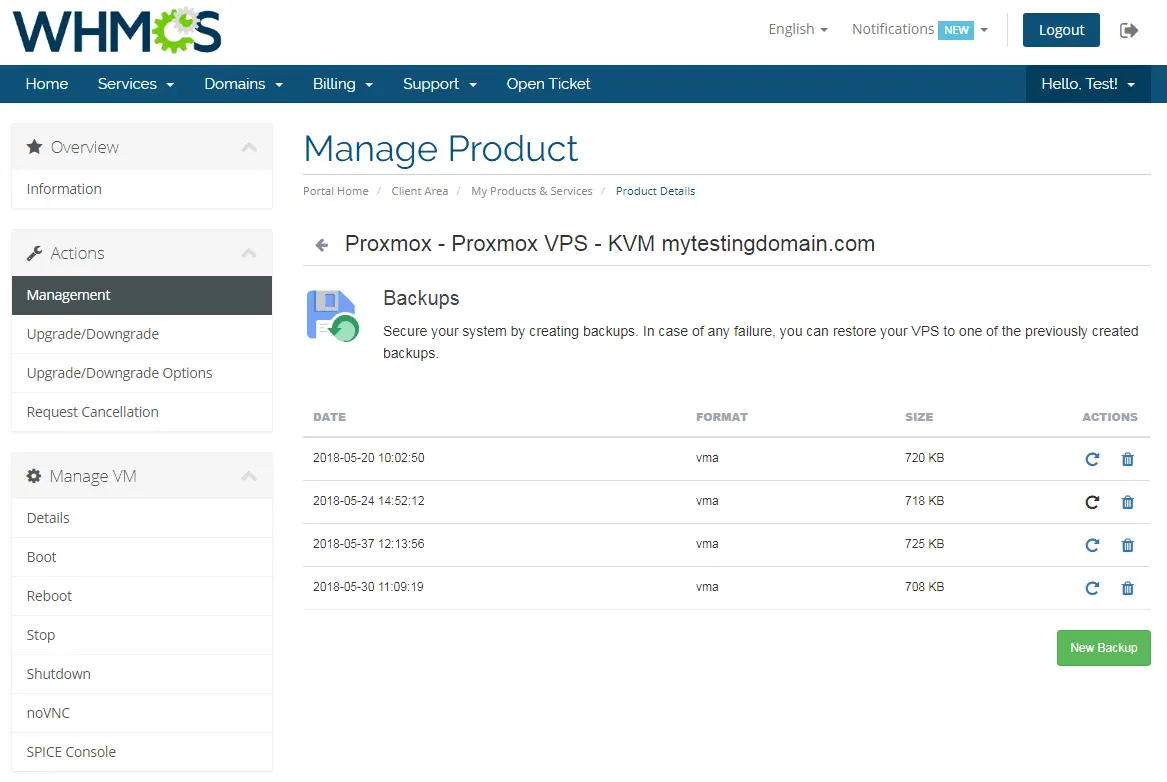Image resolution: width=1167 pixels, height=782 pixels.
Task: Click the date 2018-05-30 11:09:19
Action: click(368, 587)
